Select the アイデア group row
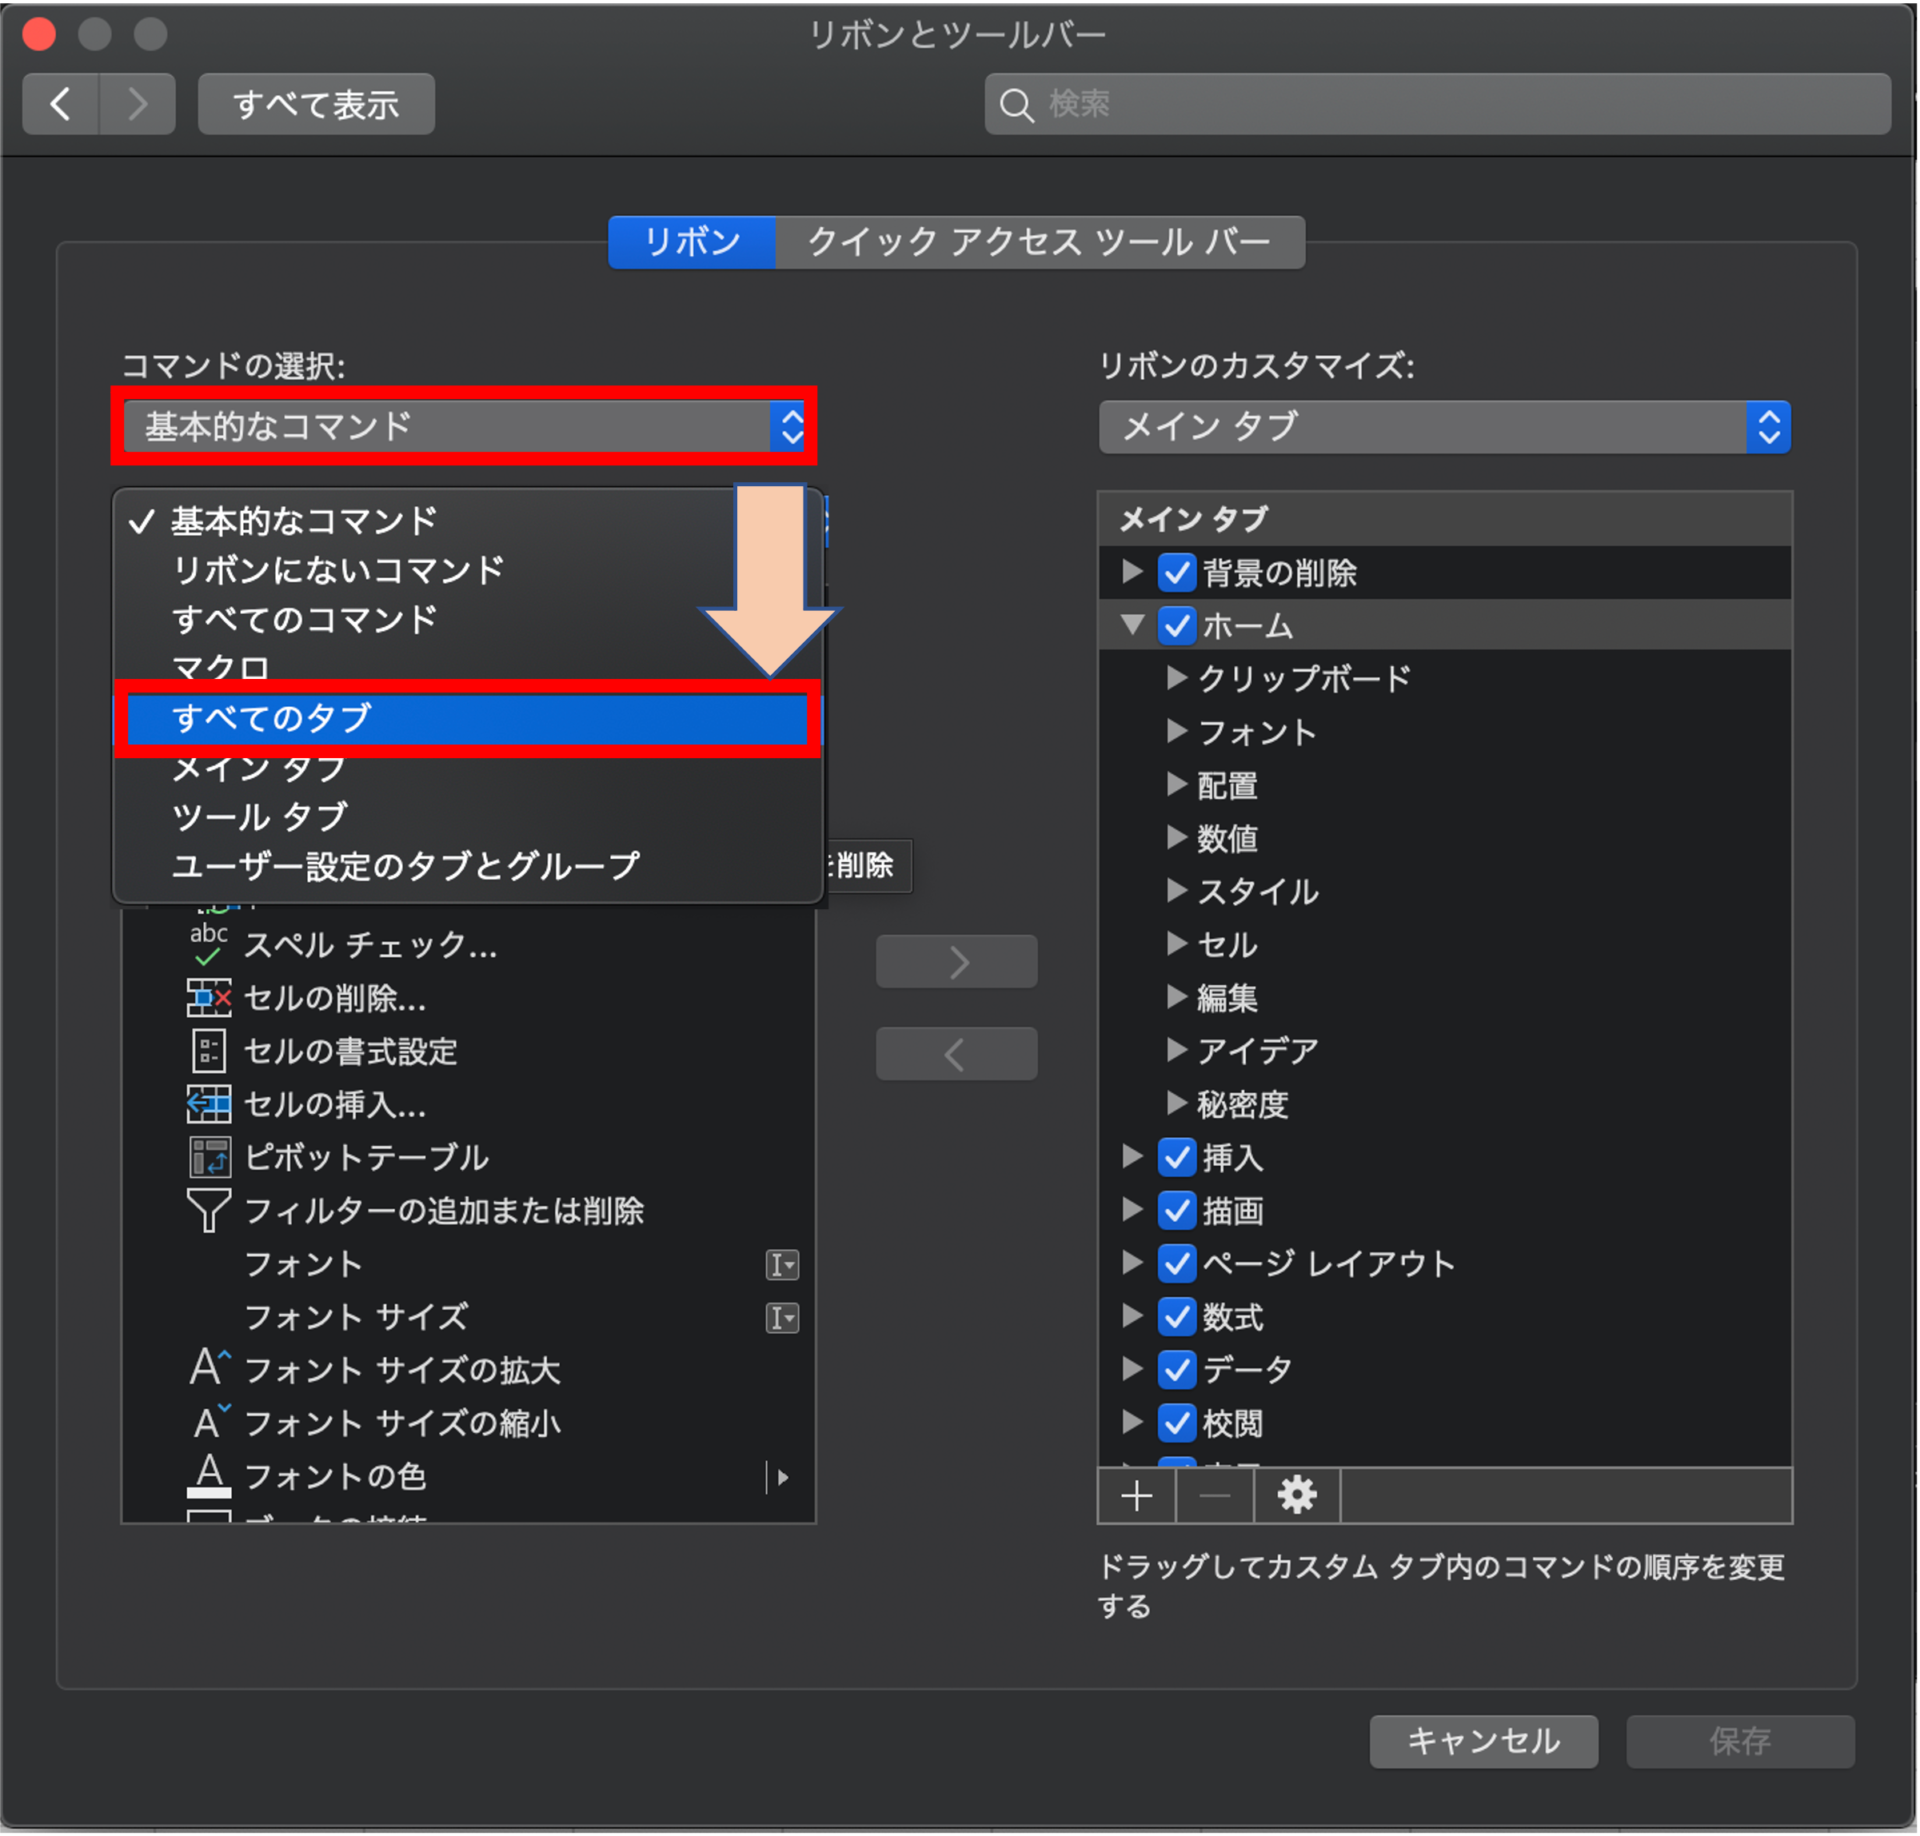The image size is (1920, 1836). pos(1444,1051)
